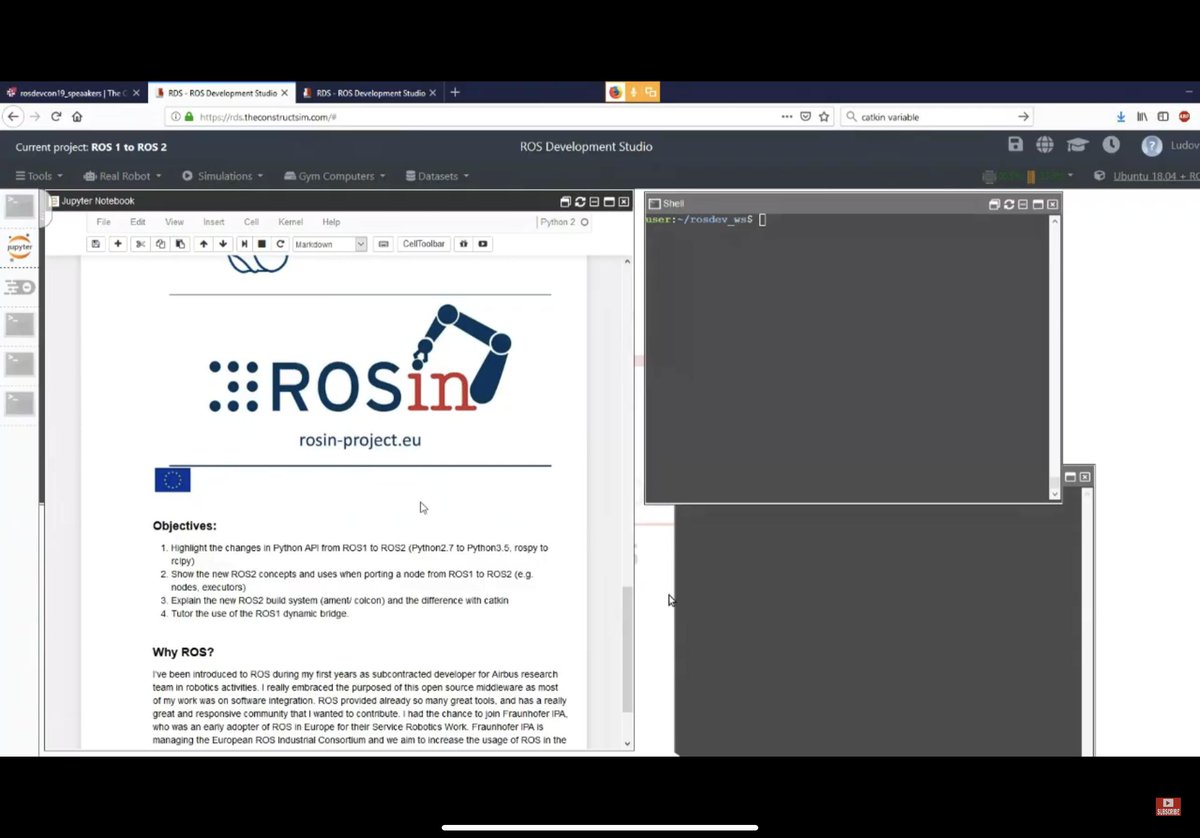
Task: Open the Jupyter Edit menu
Action: click(x=138, y=222)
